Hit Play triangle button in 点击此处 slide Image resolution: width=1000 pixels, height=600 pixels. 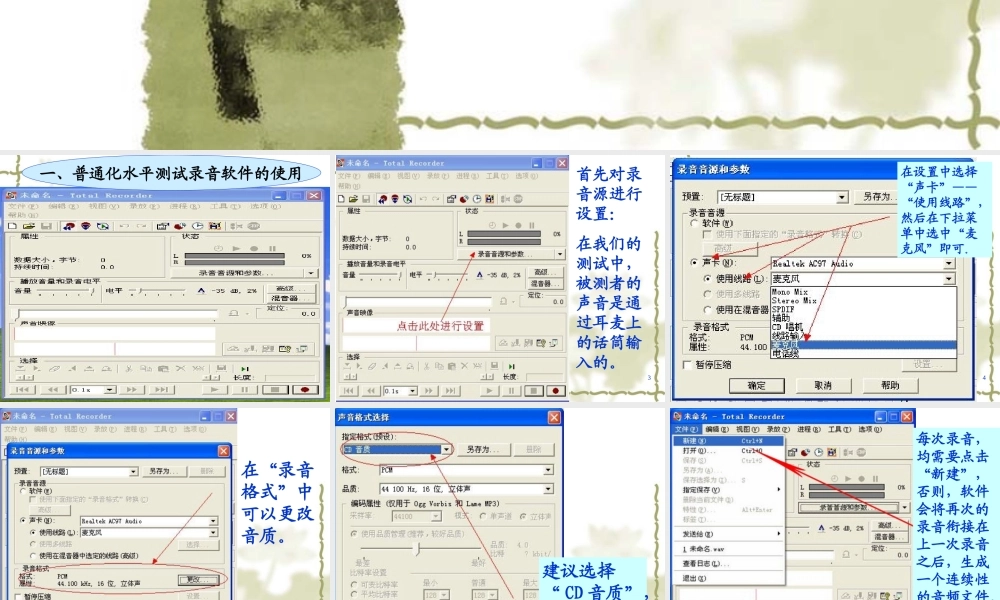pos(489,391)
